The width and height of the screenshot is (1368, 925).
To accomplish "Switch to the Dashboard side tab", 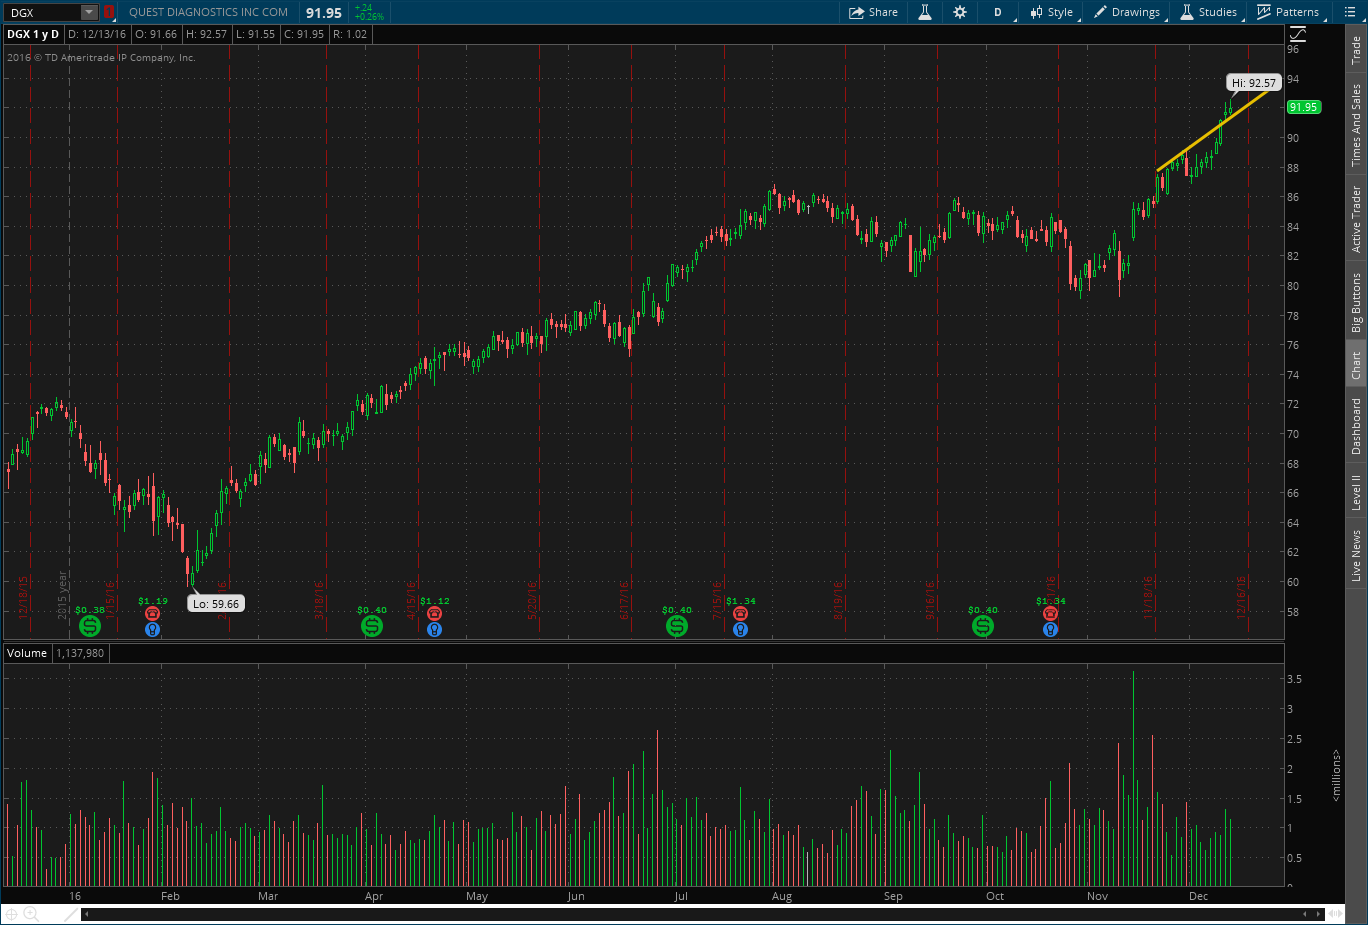I will (x=1356, y=426).
